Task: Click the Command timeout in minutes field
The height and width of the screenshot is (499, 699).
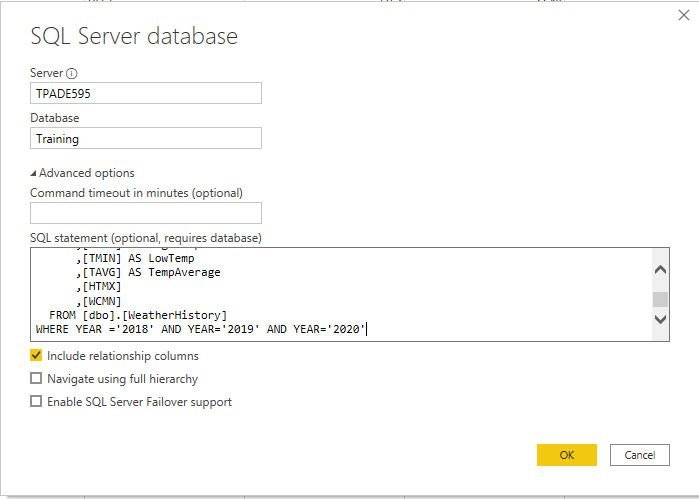Action: pos(146,213)
